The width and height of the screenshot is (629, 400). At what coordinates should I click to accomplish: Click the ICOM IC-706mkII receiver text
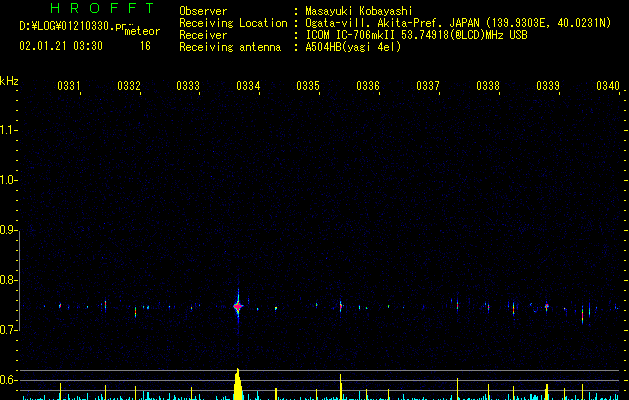pos(416,35)
